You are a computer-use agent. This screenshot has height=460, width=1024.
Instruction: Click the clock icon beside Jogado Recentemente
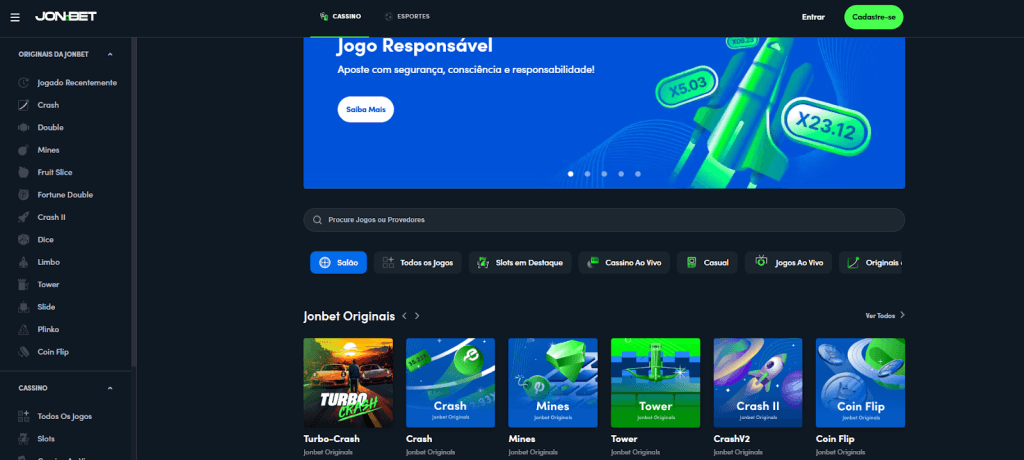[x=24, y=83]
